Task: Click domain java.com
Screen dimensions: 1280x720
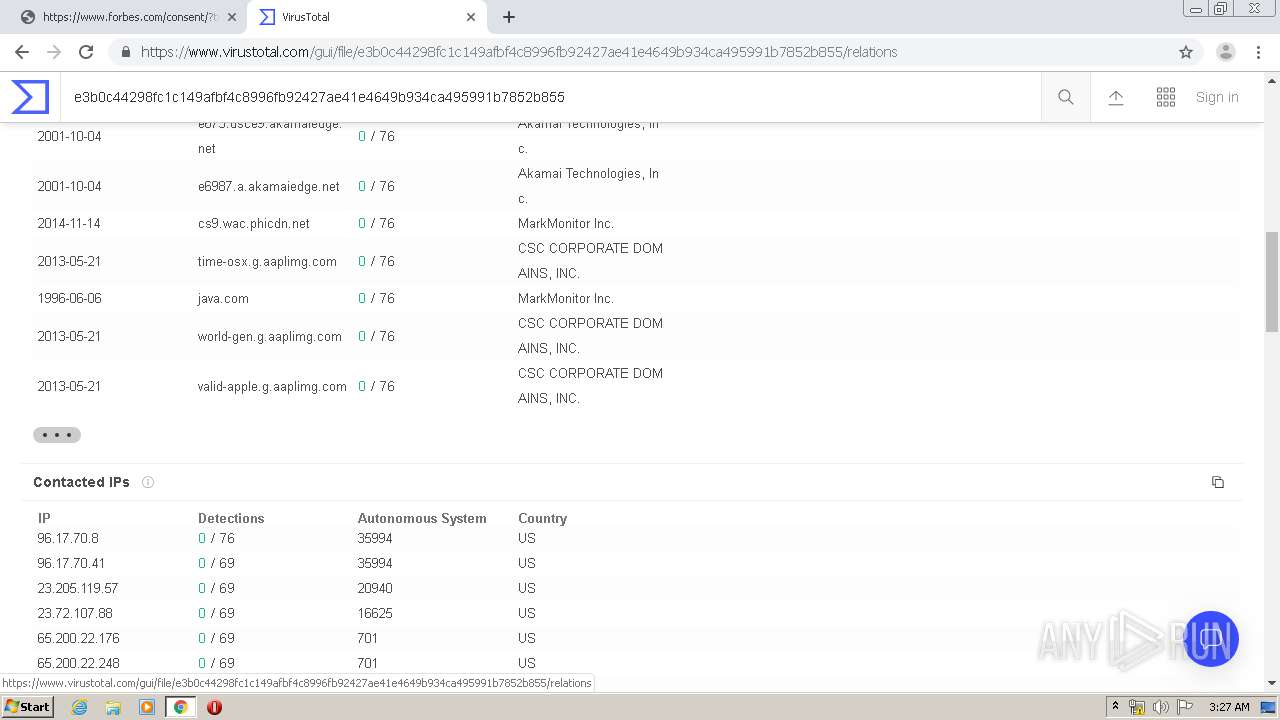Action: pyautogui.click(x=223, y=299)
